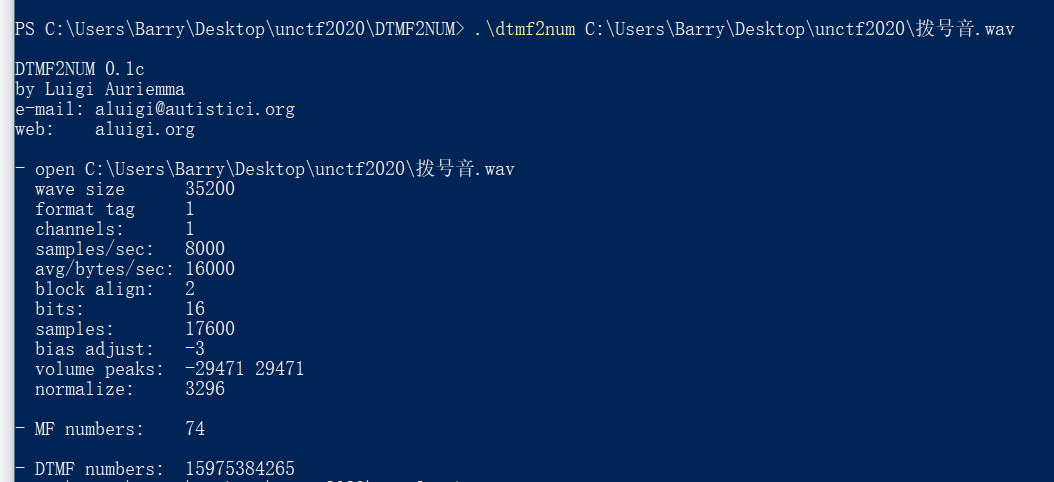This screenshot has height=482, width=1054.
Task: Select the samples/sec value 8000
Action: (x=205, y=249)
